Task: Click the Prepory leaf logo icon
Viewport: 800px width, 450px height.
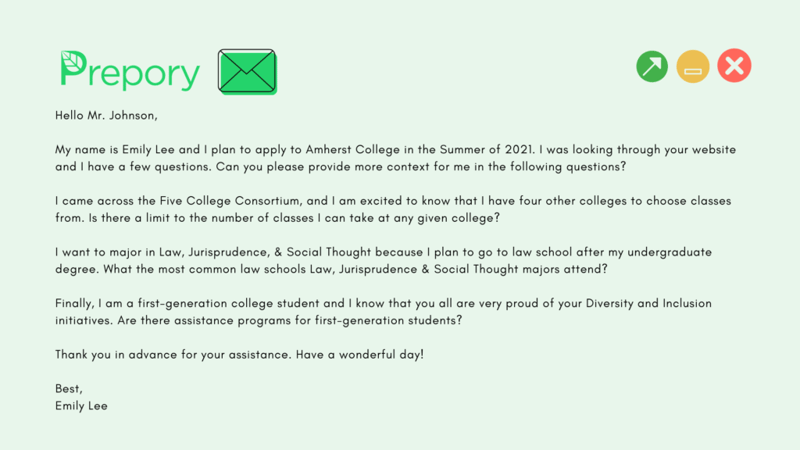Action: [72, 66]
